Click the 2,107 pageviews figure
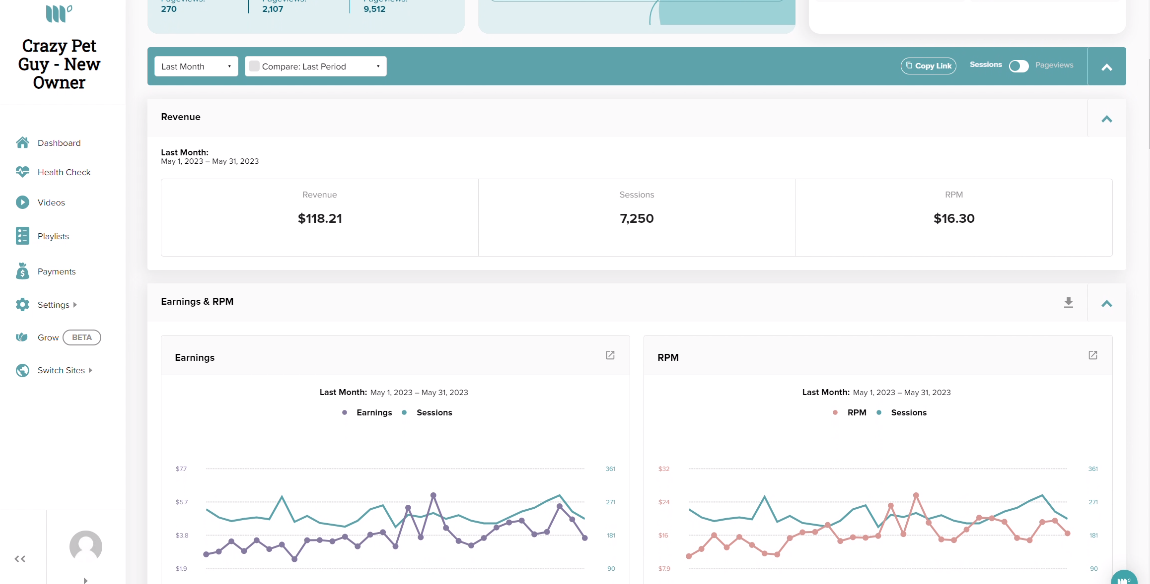 [273, 10]
